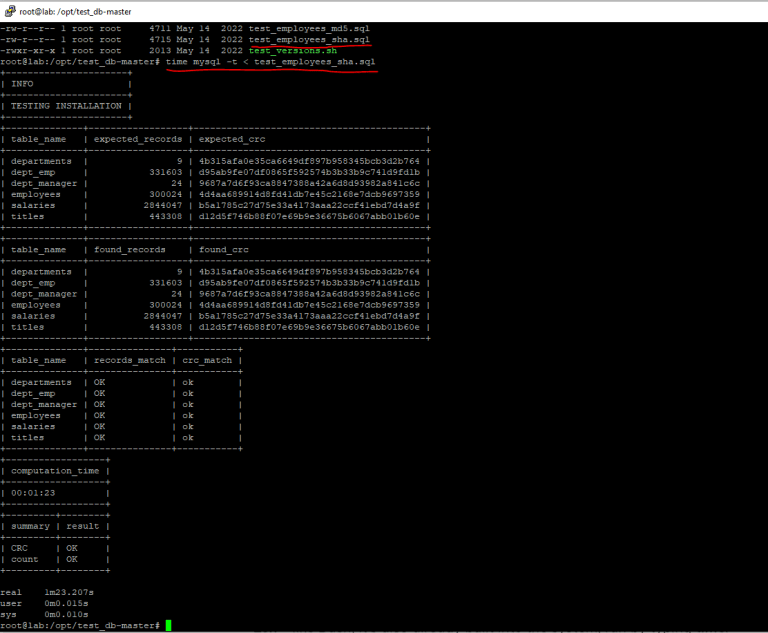Select test_employees_sha.sql in the ls output line

pos(309,40)
